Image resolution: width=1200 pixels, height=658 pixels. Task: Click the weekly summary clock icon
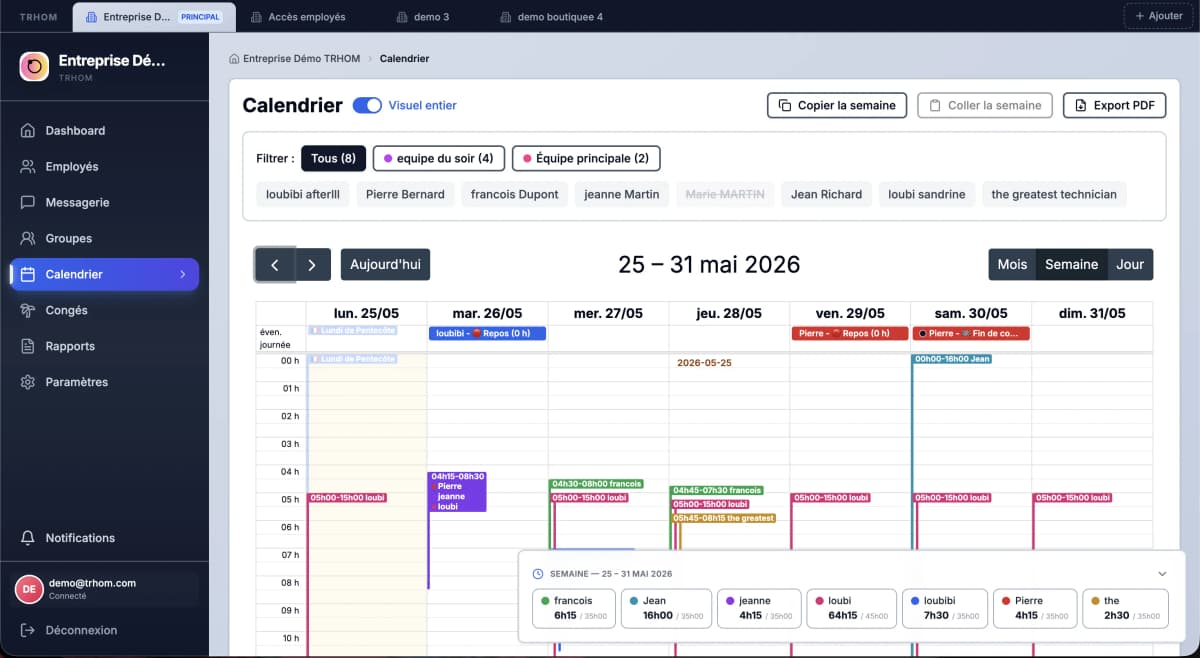(538, 574)
